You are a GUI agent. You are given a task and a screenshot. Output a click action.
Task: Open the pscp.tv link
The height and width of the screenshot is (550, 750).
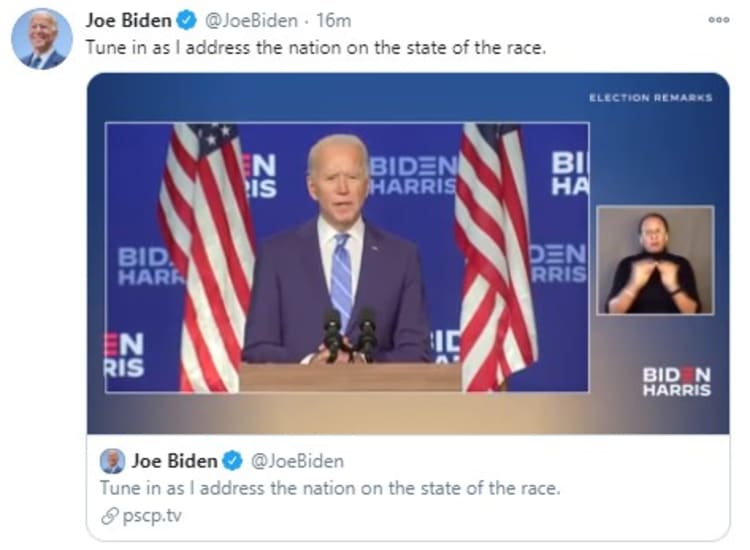(153, 516)
